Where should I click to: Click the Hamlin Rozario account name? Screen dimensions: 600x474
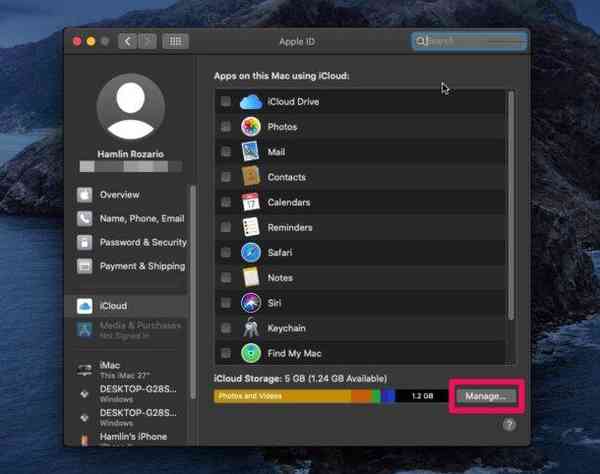click(130, 154)
